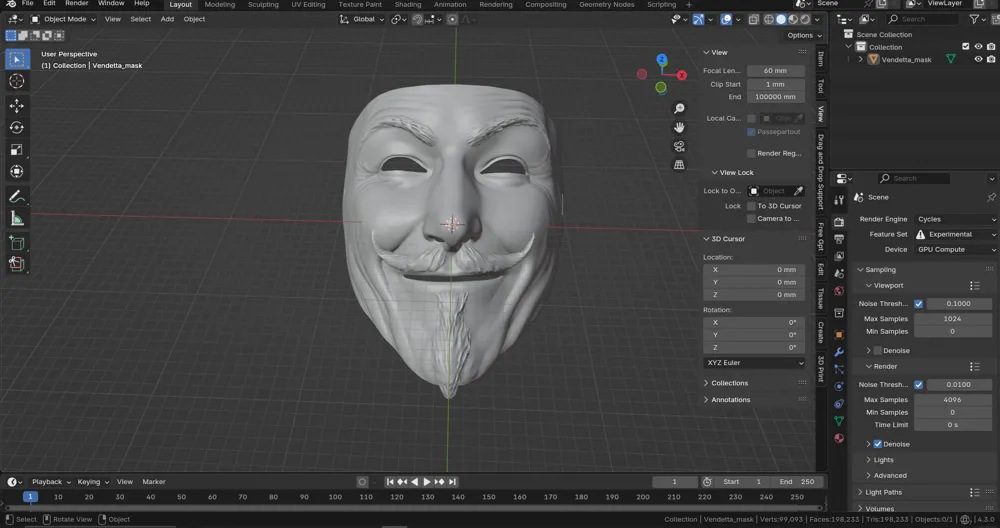Click the current frame marker at 1
Viewport: 1000px width, 528px height.
(x=29, y=497)
